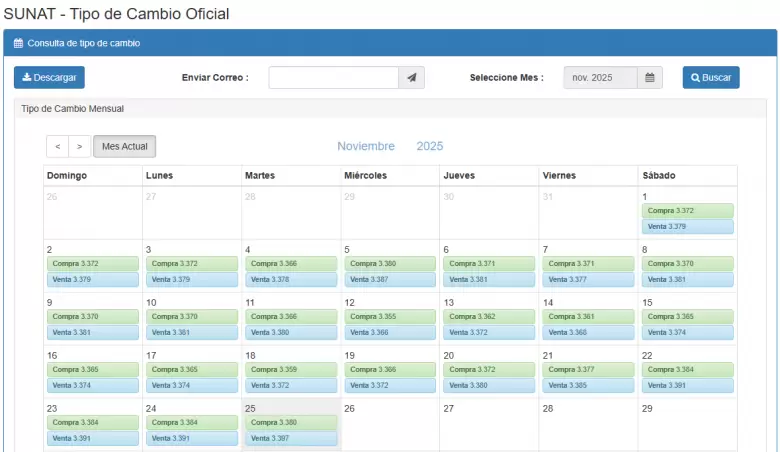This screenshot has width=780, height=452.
Task: Click the 2025 year title
Action: pyautogui.click(x=430, y=146)
